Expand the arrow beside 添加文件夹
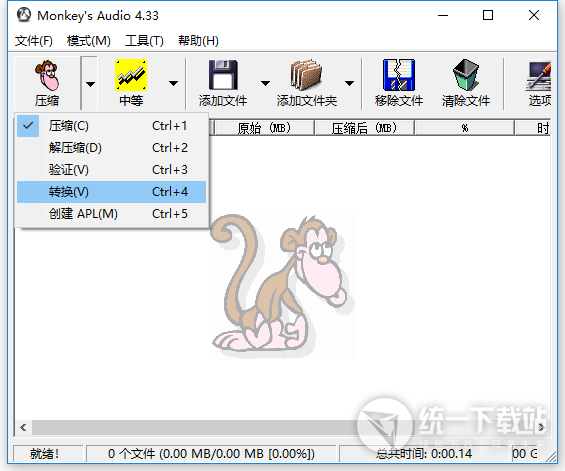Viewport: 565px width, 471px height. coord(349,84)
